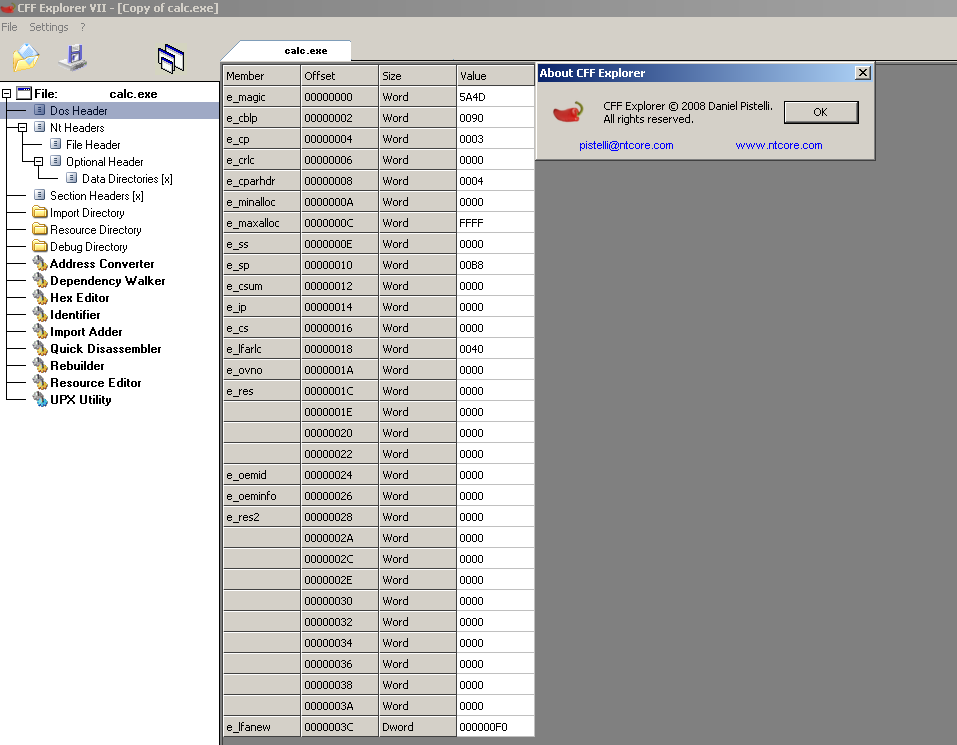
Task: Click OK in About CFF Explorer dialog
Action: click(821, 112)
